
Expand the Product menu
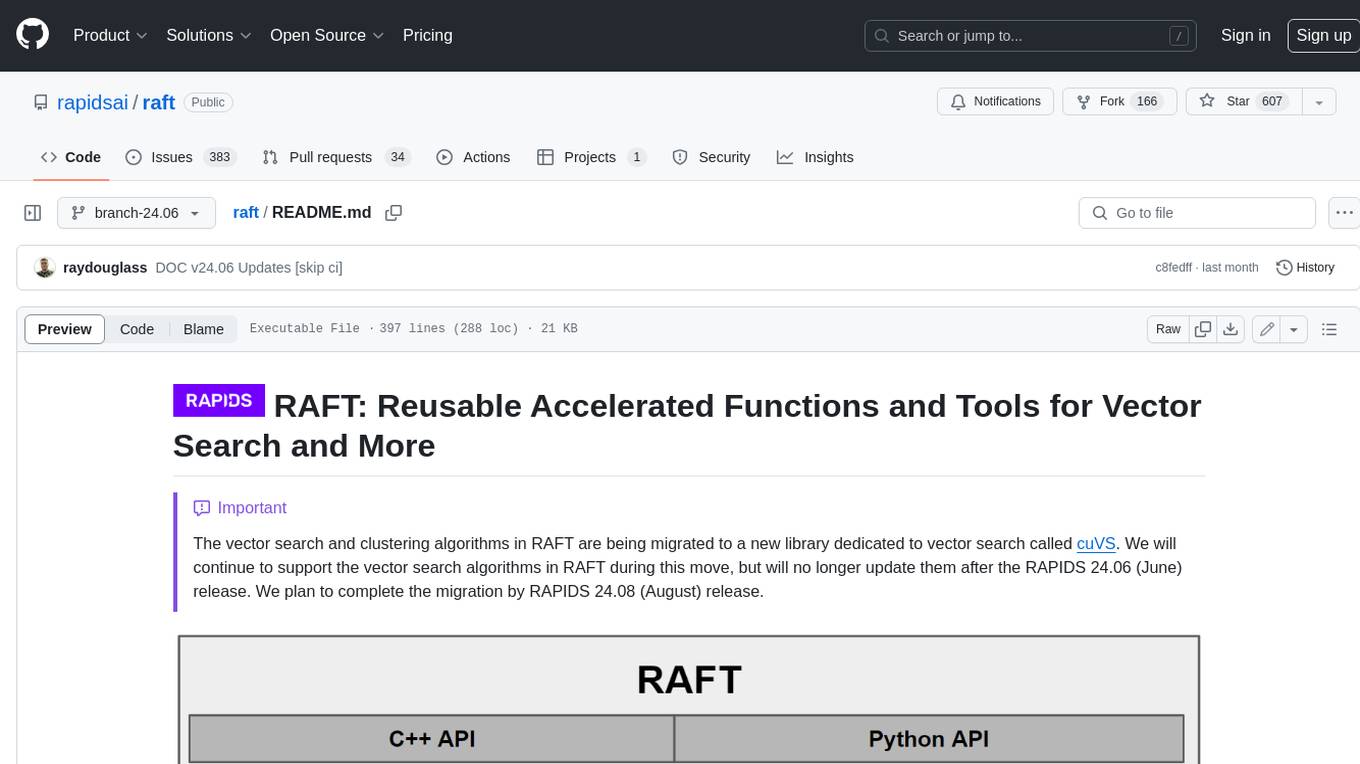(110, 35)
